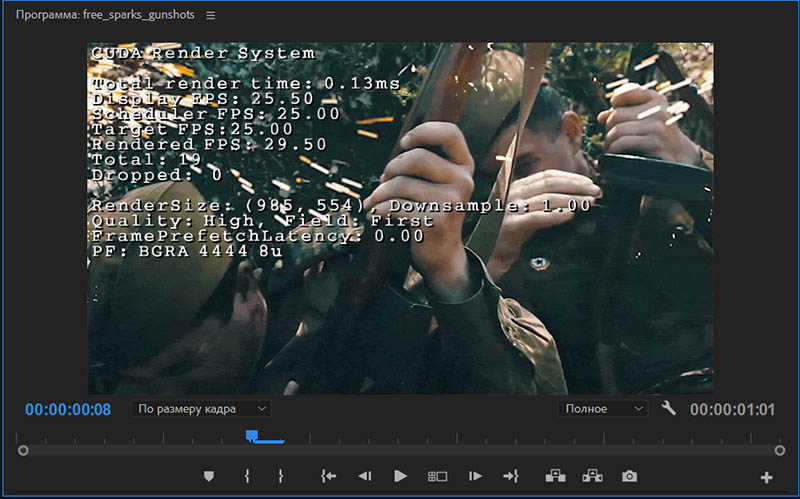
Task: Click the Go to In point button
Action: pos(329,476)
